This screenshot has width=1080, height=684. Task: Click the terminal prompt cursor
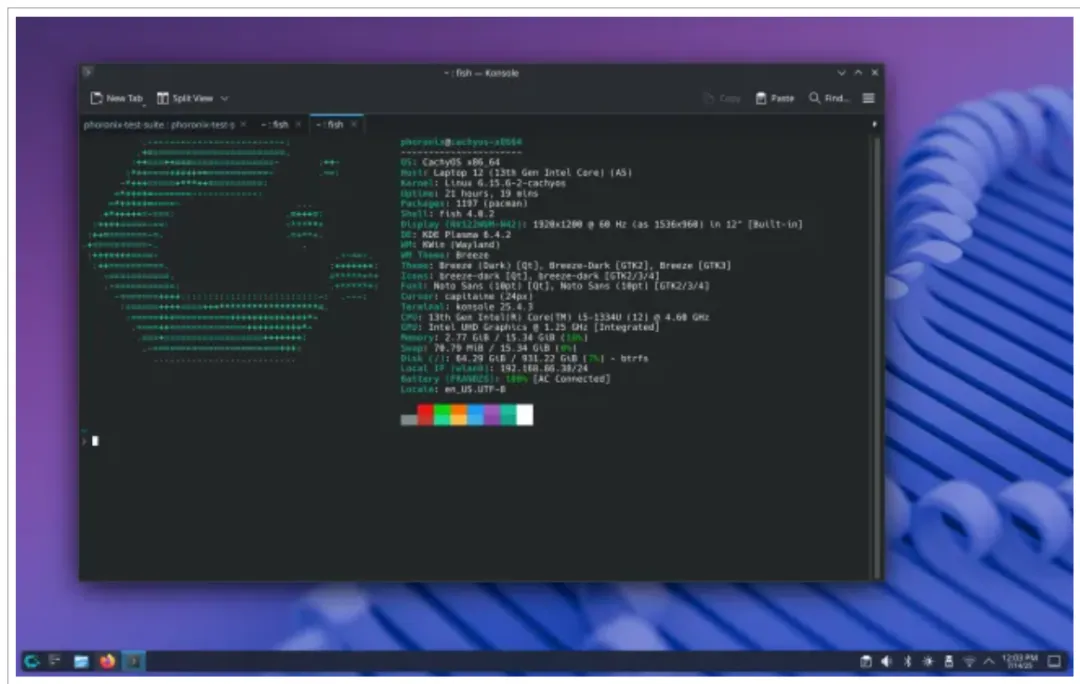pyautogui.click(x=95, y=441)
